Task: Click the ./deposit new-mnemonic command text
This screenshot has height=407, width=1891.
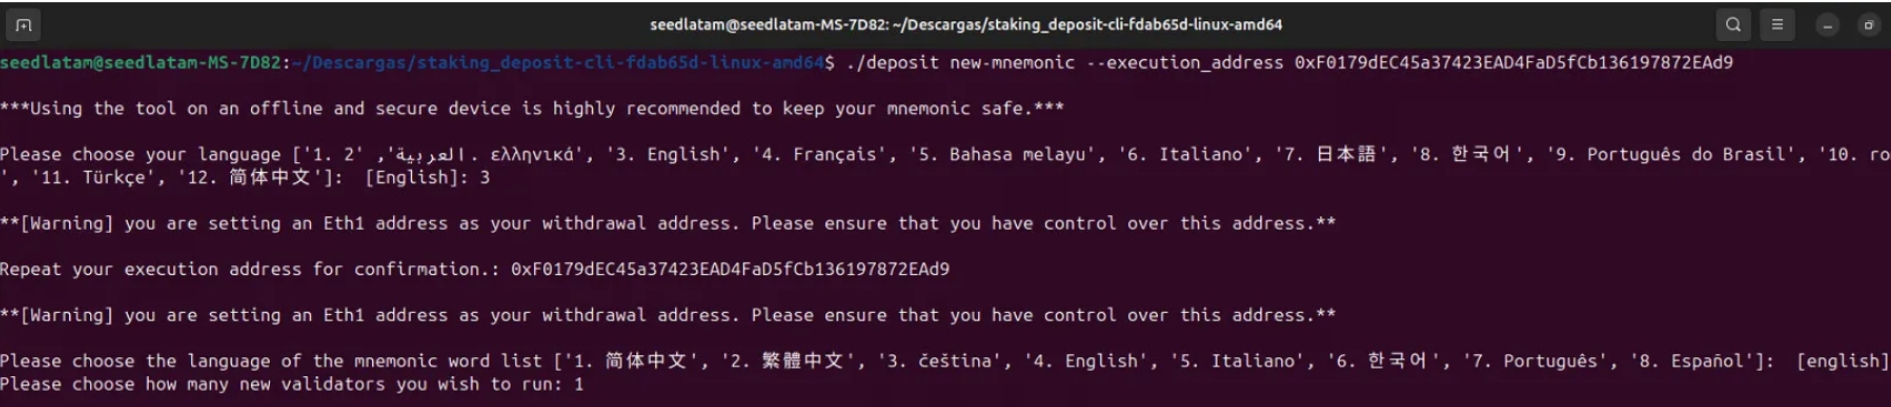Action: point(960,63)
